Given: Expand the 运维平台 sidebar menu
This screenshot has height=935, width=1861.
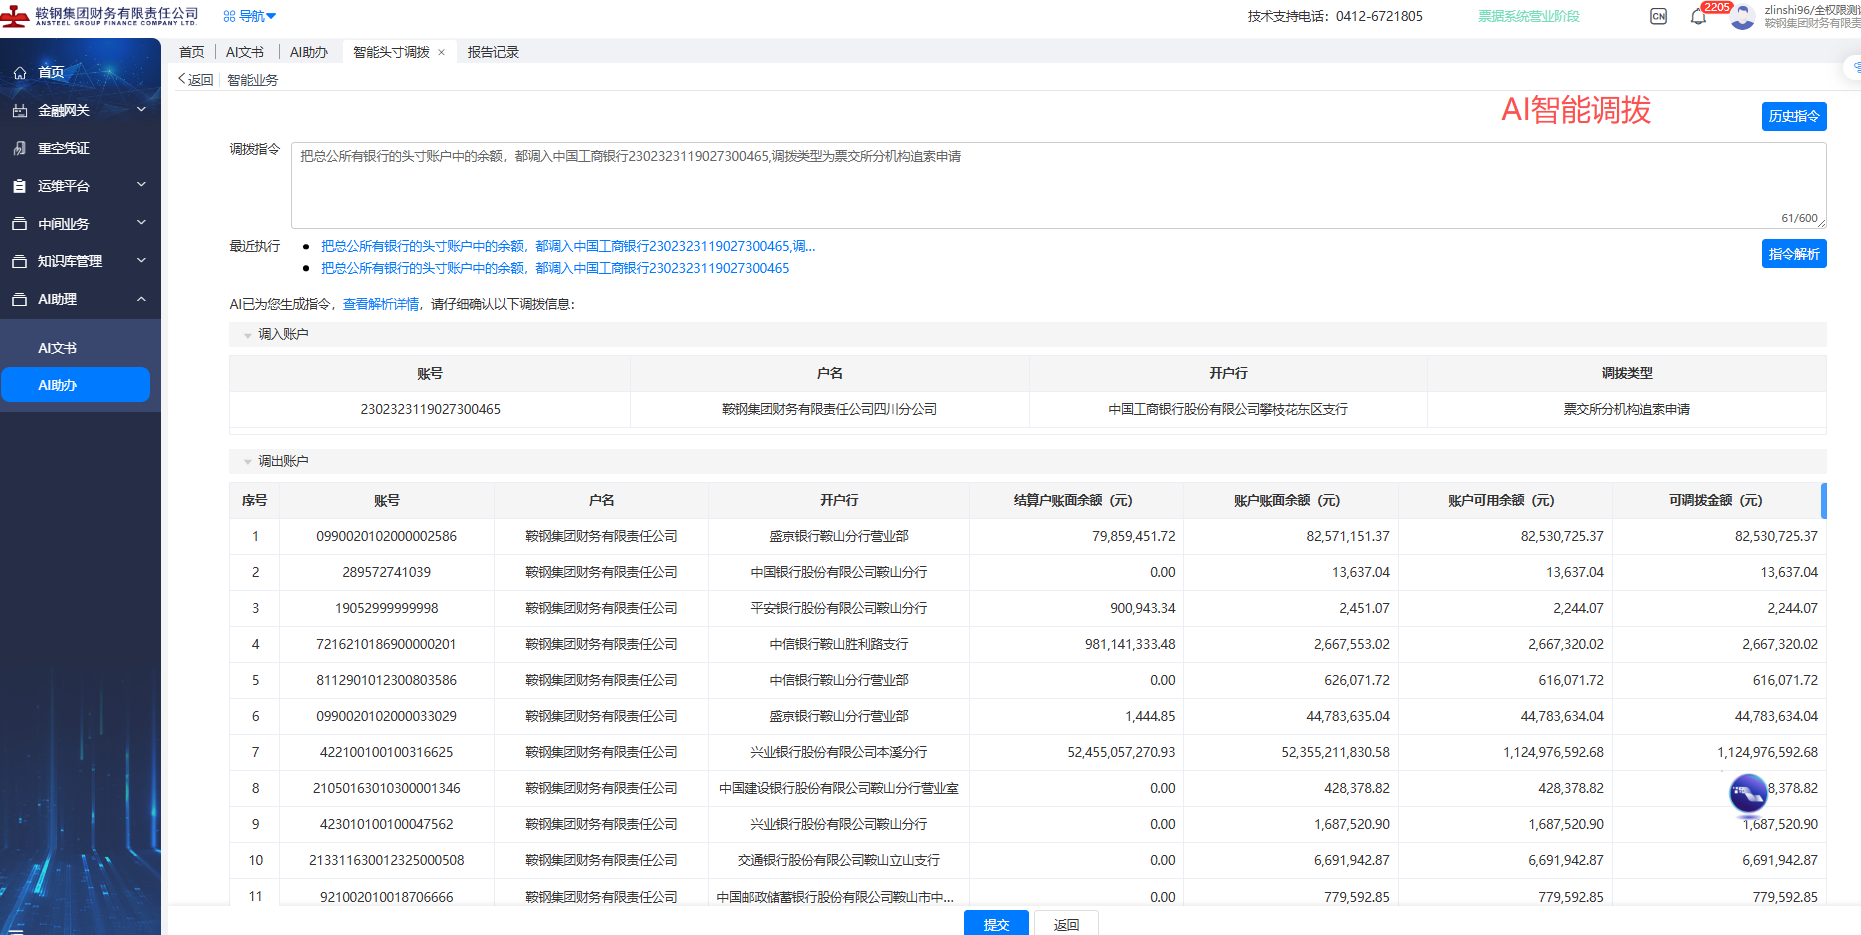Looking at the screenshot, I should pos(141,185).
